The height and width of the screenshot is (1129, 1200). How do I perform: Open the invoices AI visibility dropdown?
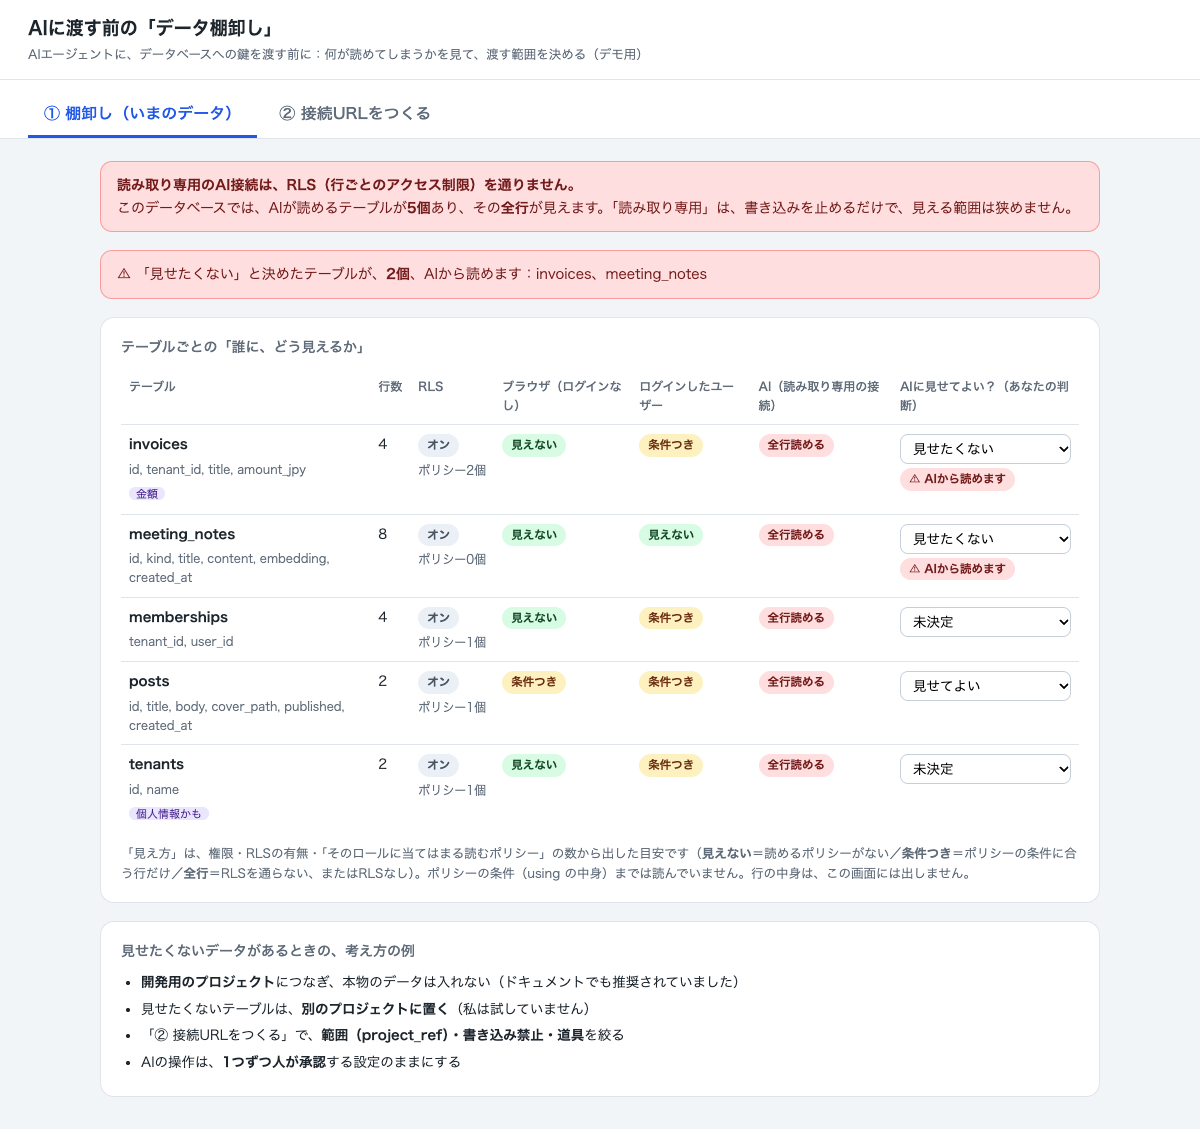click(x=985, y=449)
